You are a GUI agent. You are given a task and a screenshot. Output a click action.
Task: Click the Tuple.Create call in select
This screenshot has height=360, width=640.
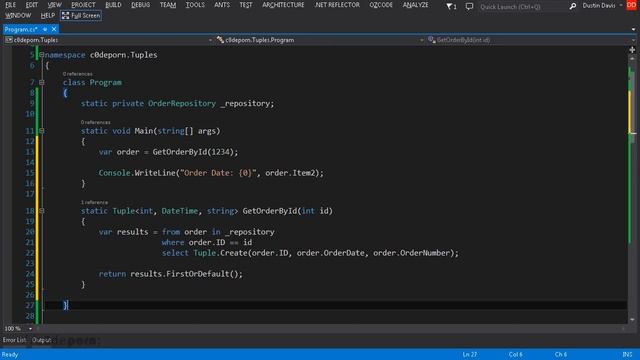326,253
